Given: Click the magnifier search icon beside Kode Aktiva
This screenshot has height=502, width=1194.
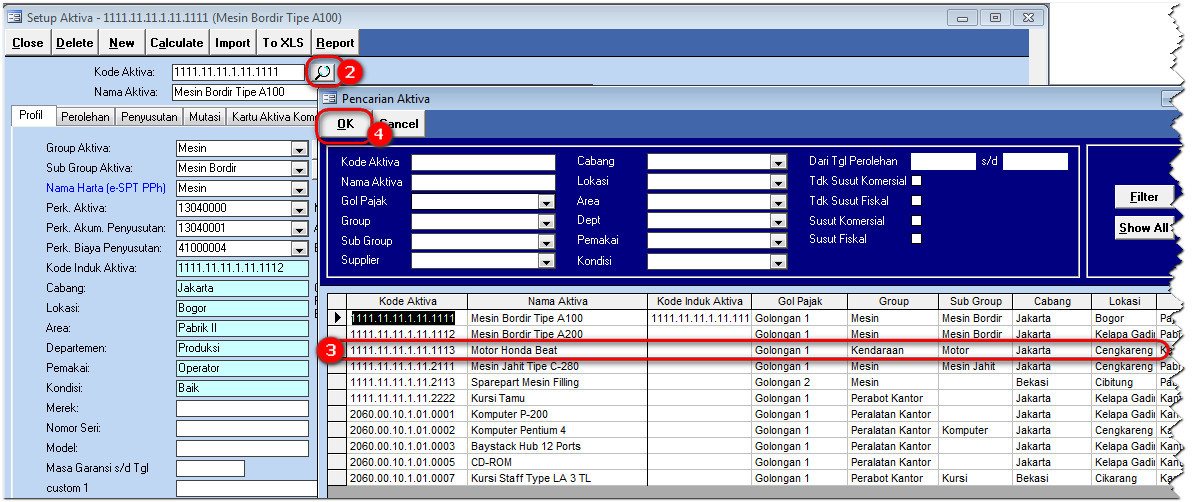Looking at the screenshot, I should click(321, 72).
